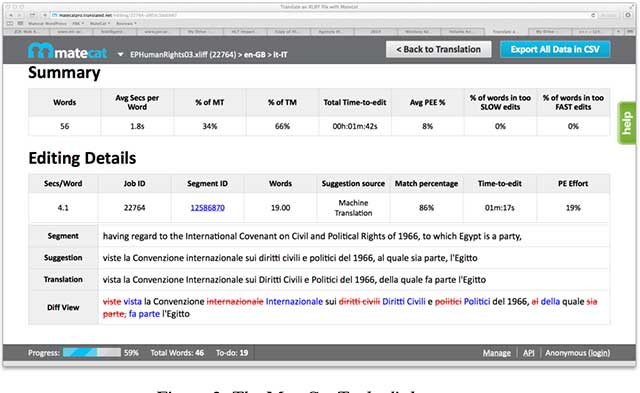Click the MateCat logo
Screen dimensions: 640x393
coord(67,51)
